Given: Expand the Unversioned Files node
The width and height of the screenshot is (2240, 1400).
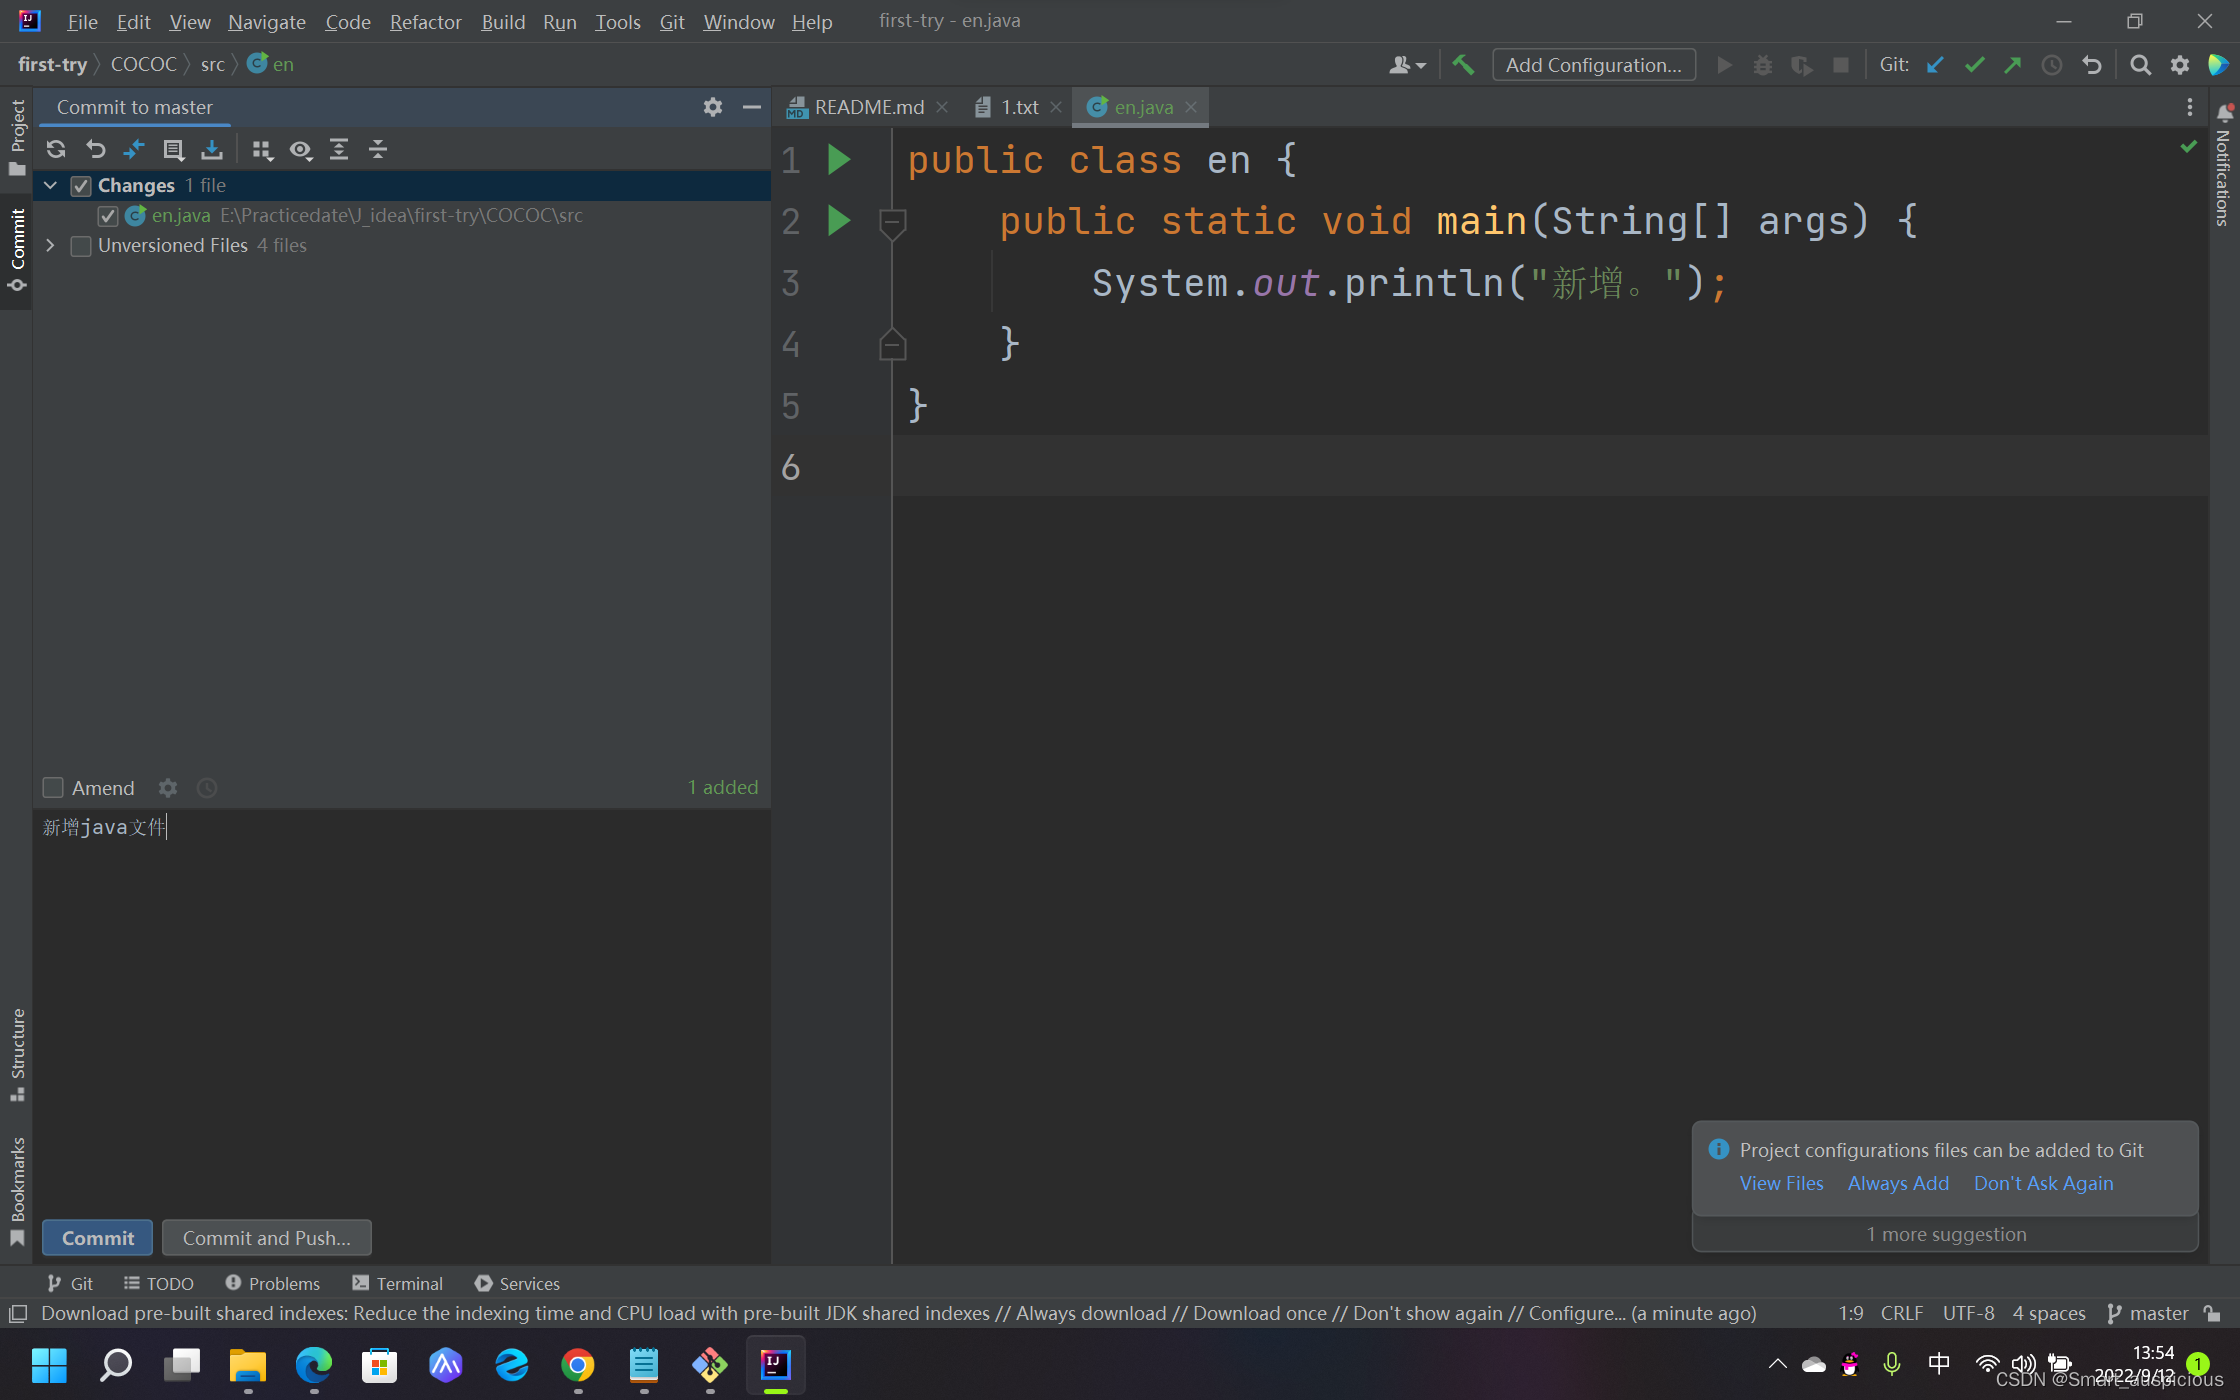Looking at the screenshot, I should [50, 246].
